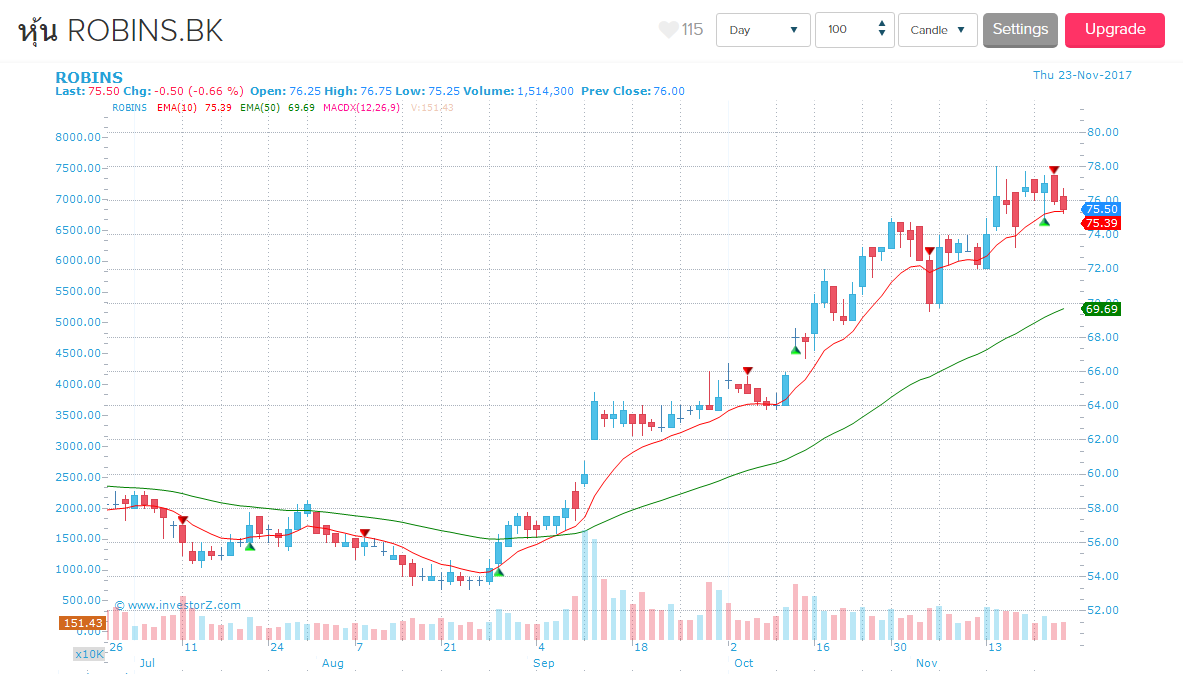Click the green buy arrow near late August
Screen dimensions: 1183x674
(498, 571)
